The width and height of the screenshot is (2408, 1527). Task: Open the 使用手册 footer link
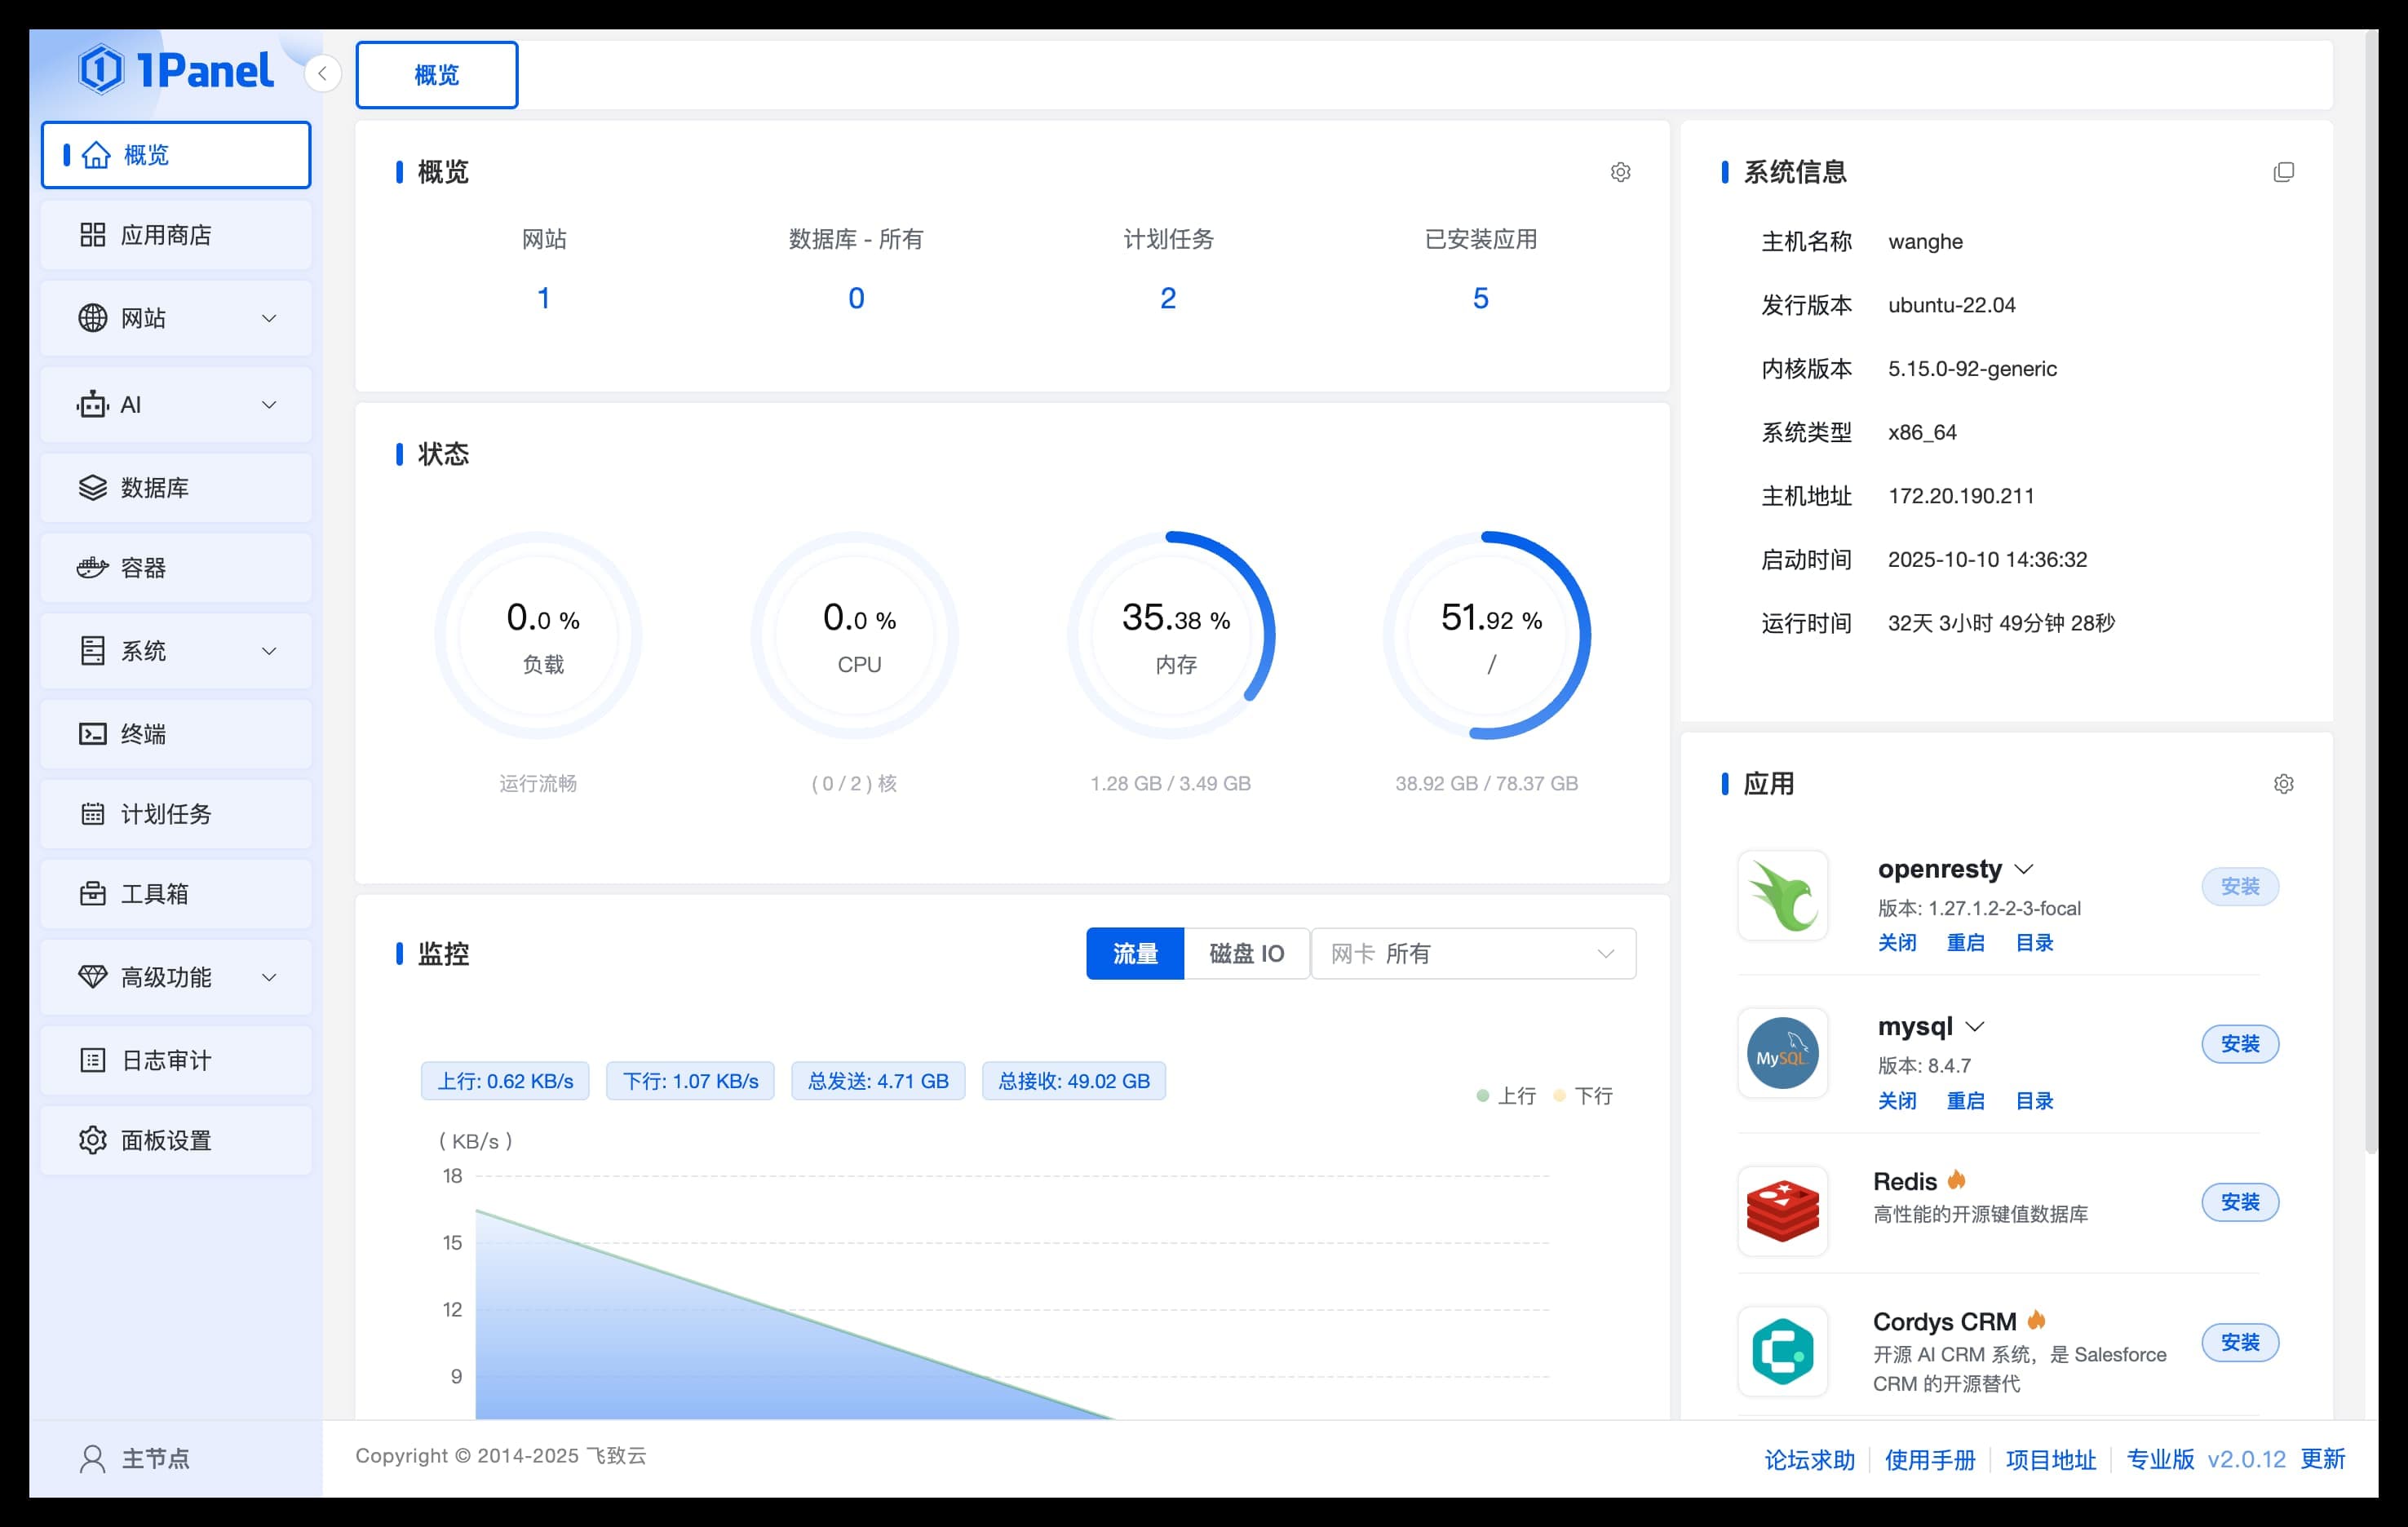1929,1460
